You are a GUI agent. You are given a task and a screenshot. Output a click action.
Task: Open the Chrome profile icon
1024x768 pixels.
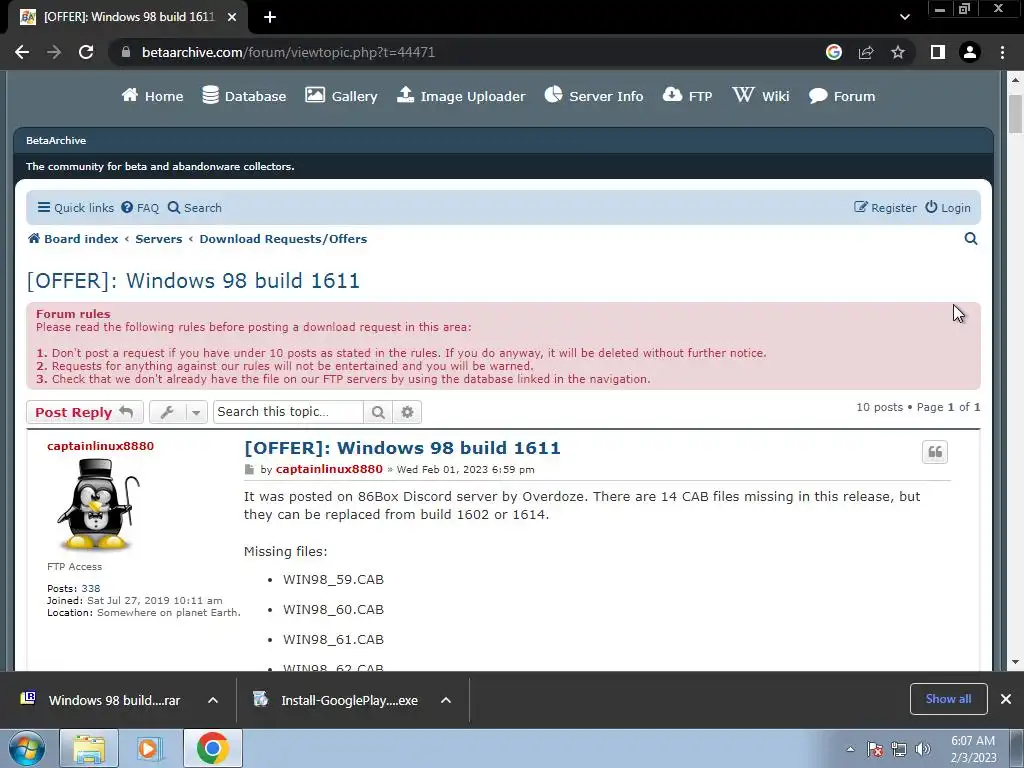click(970, 52)
